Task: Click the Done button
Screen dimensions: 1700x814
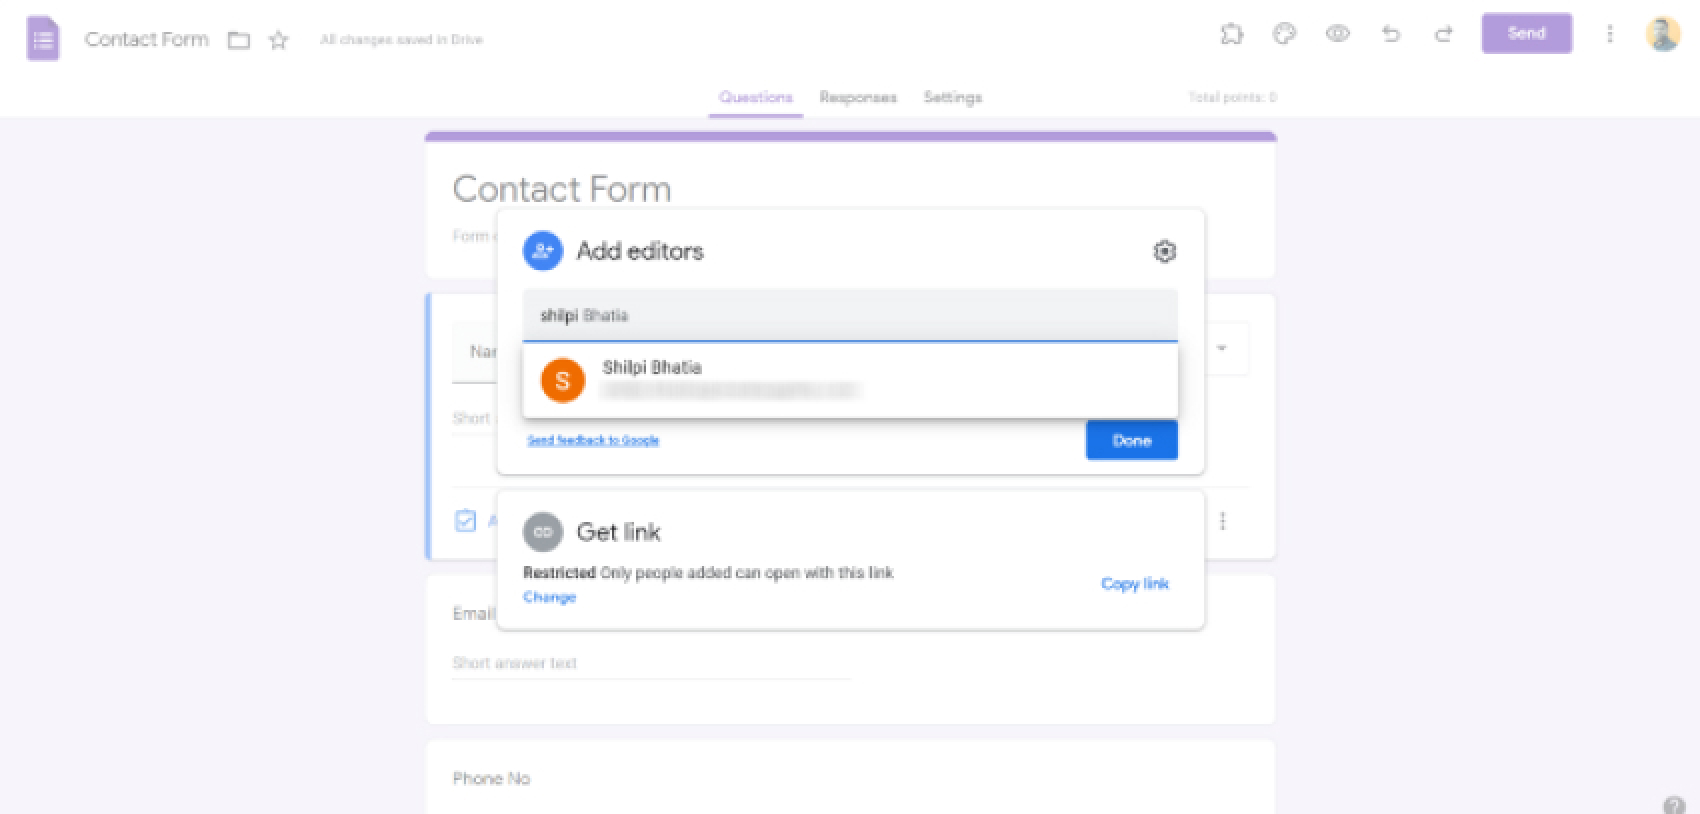Action: pos(1131,440)
